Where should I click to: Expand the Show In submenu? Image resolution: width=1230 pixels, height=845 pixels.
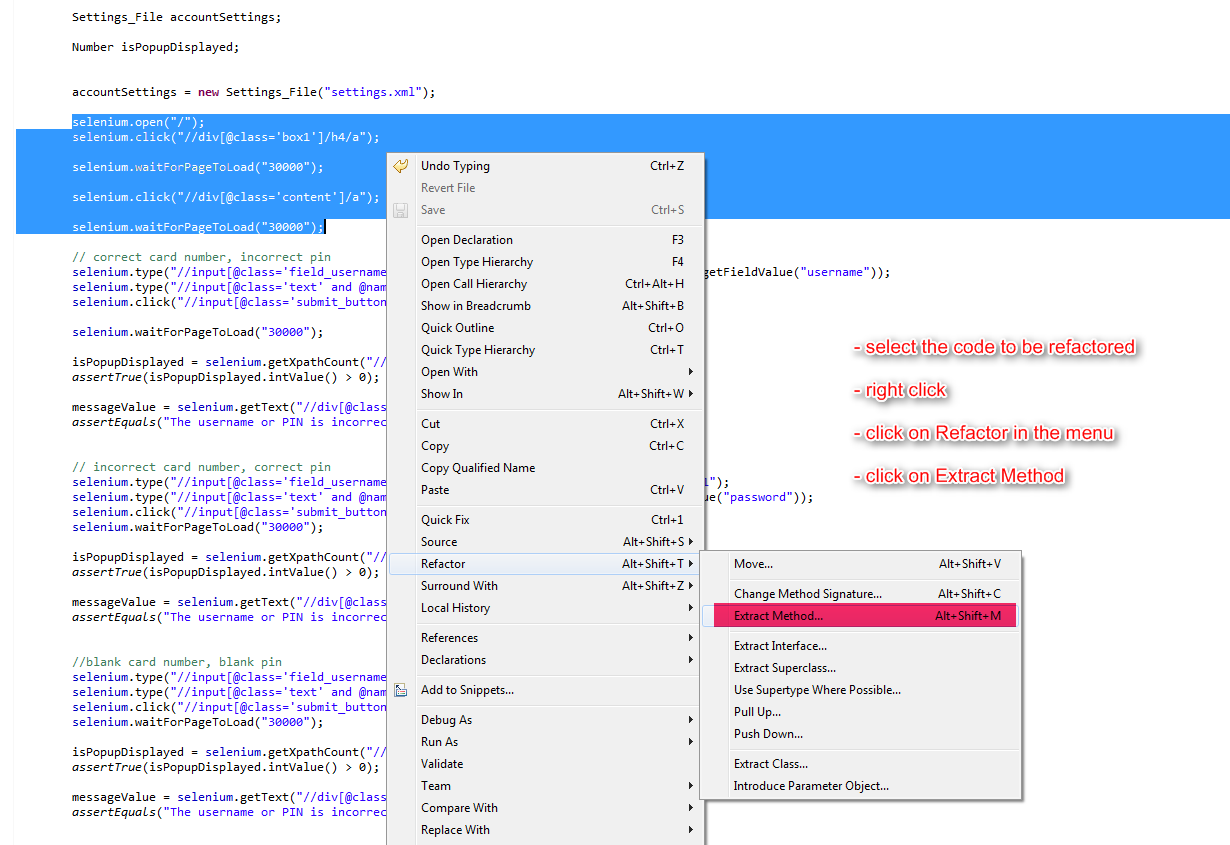546,394
